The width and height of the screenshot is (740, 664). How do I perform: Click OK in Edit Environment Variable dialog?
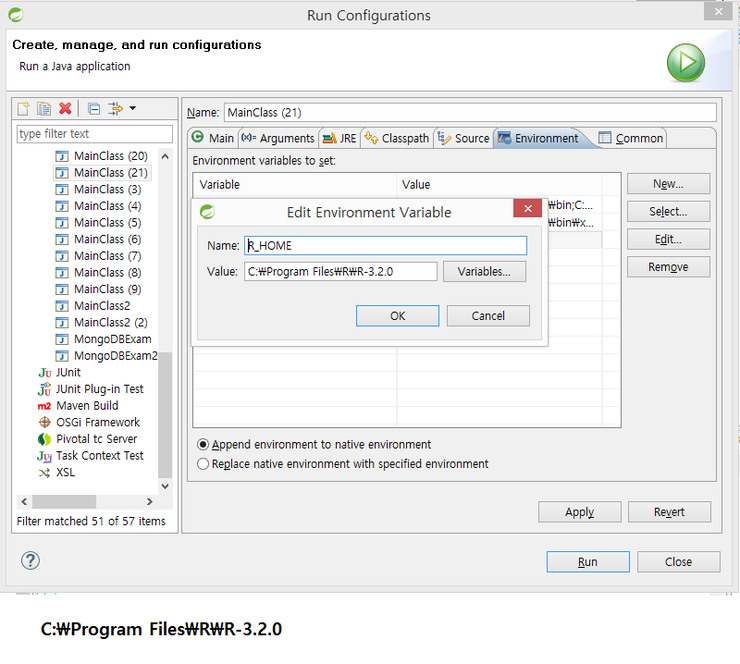397,316
